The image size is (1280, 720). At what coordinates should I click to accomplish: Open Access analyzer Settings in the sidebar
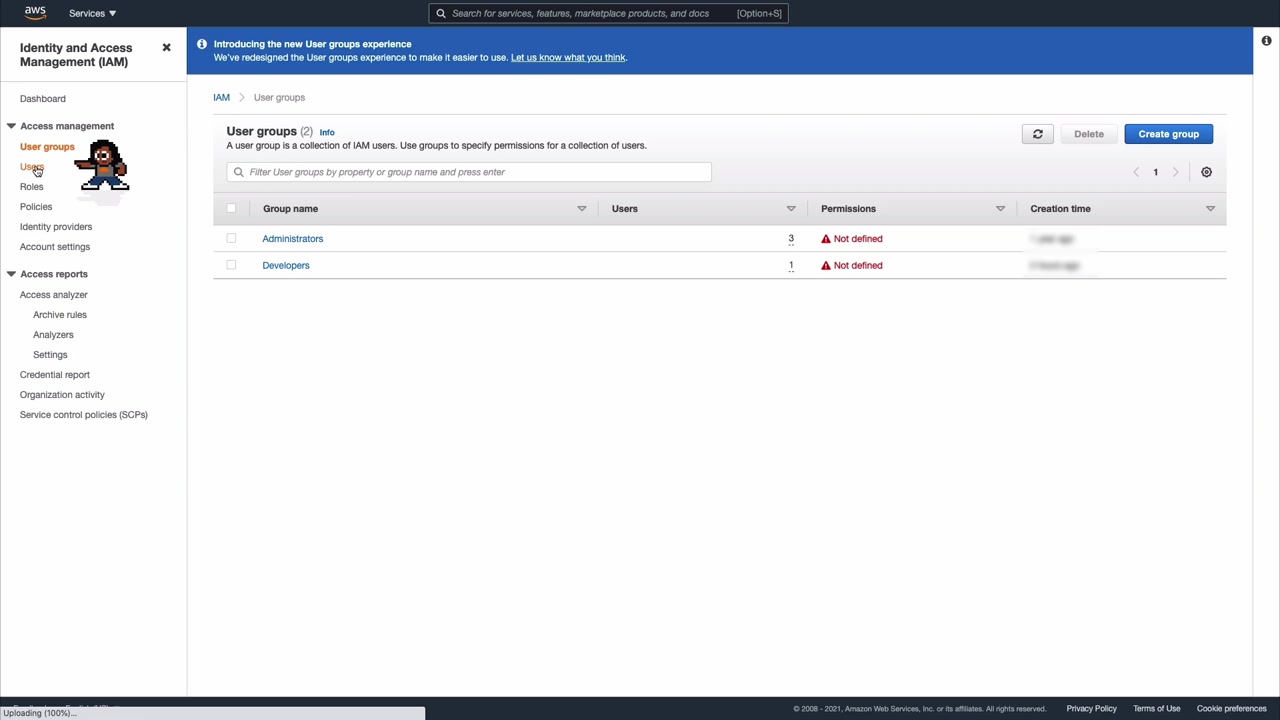[x=50, y=355]
